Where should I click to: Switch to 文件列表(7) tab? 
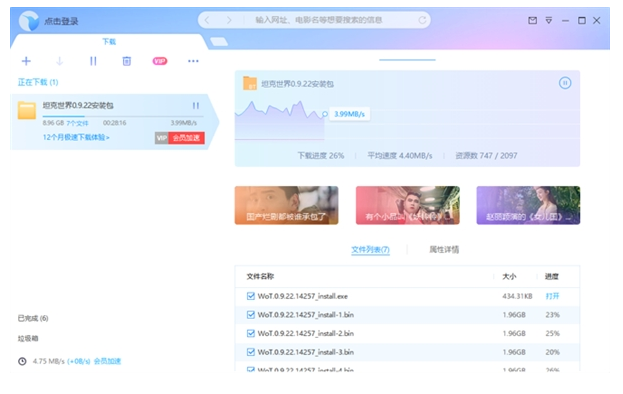pos(370,249)
